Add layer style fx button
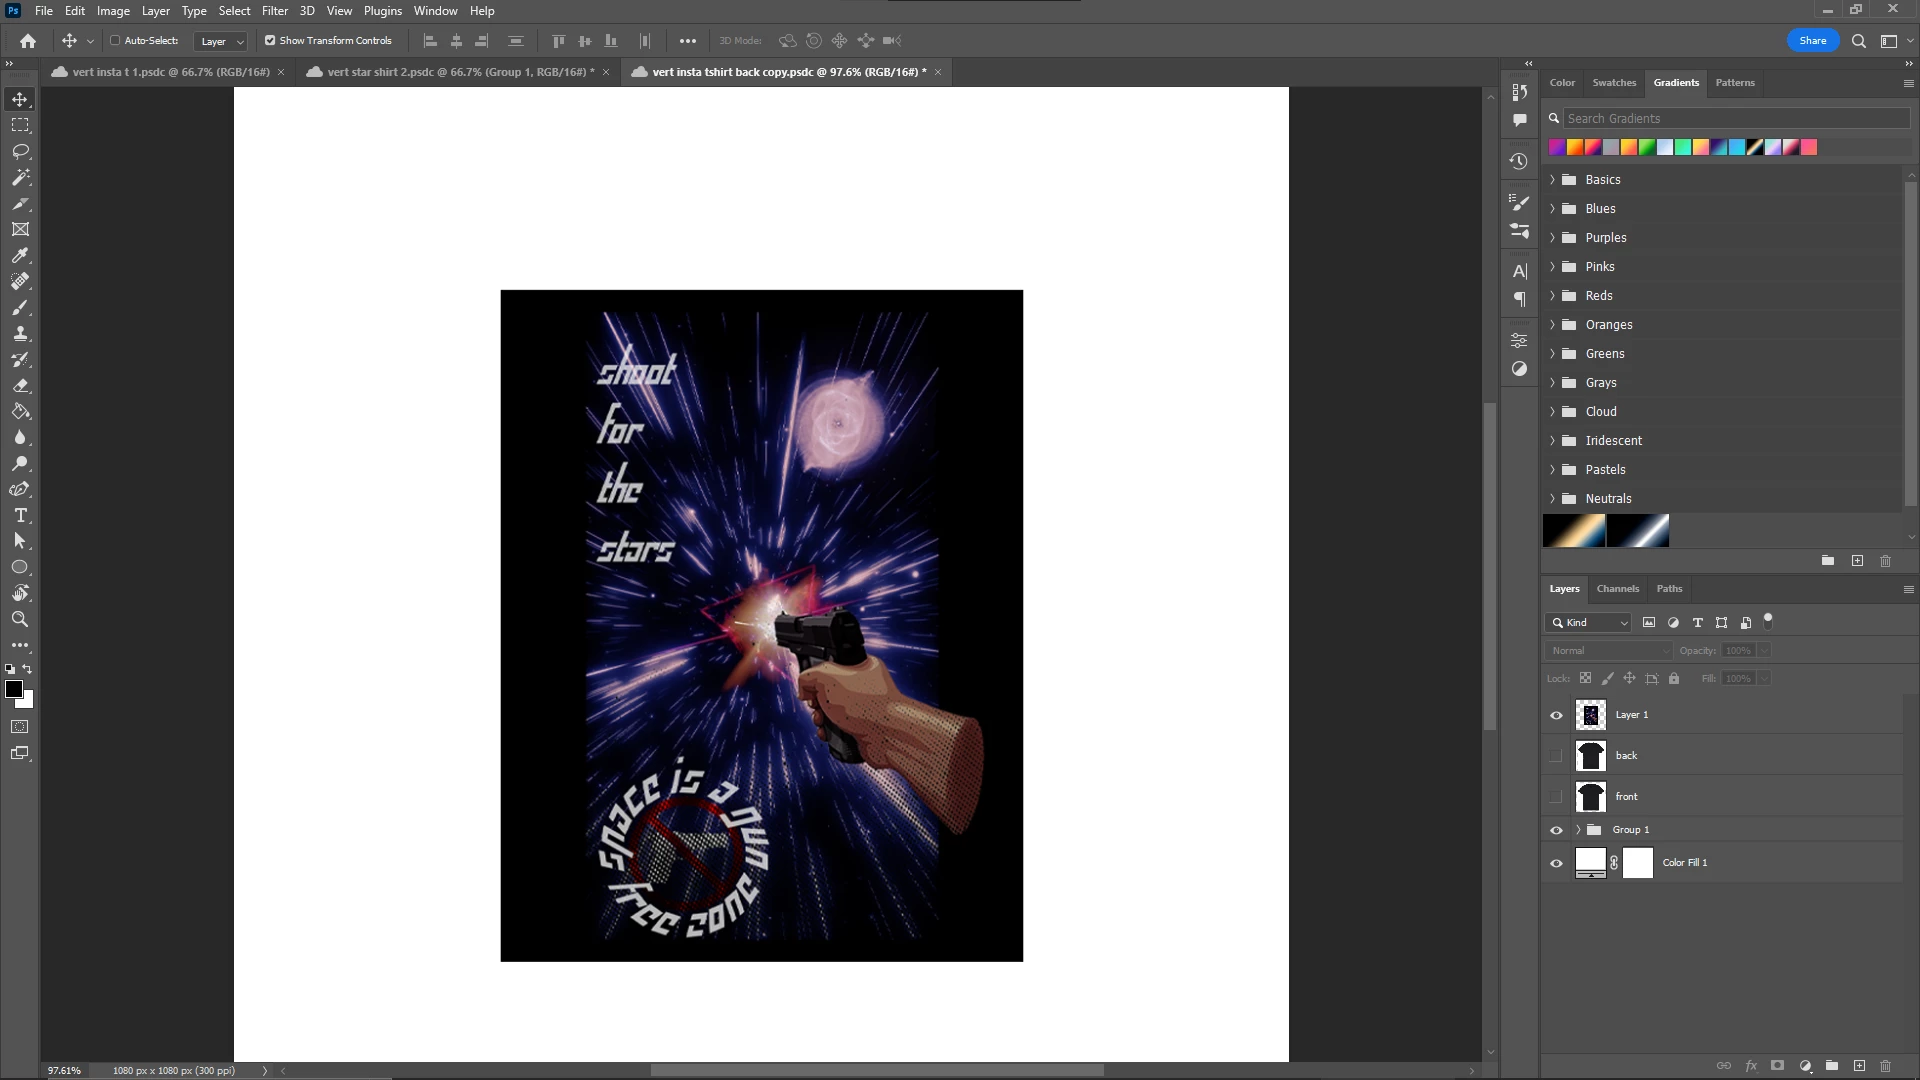The image size is (1920, 1080). pos(1751,1066)
